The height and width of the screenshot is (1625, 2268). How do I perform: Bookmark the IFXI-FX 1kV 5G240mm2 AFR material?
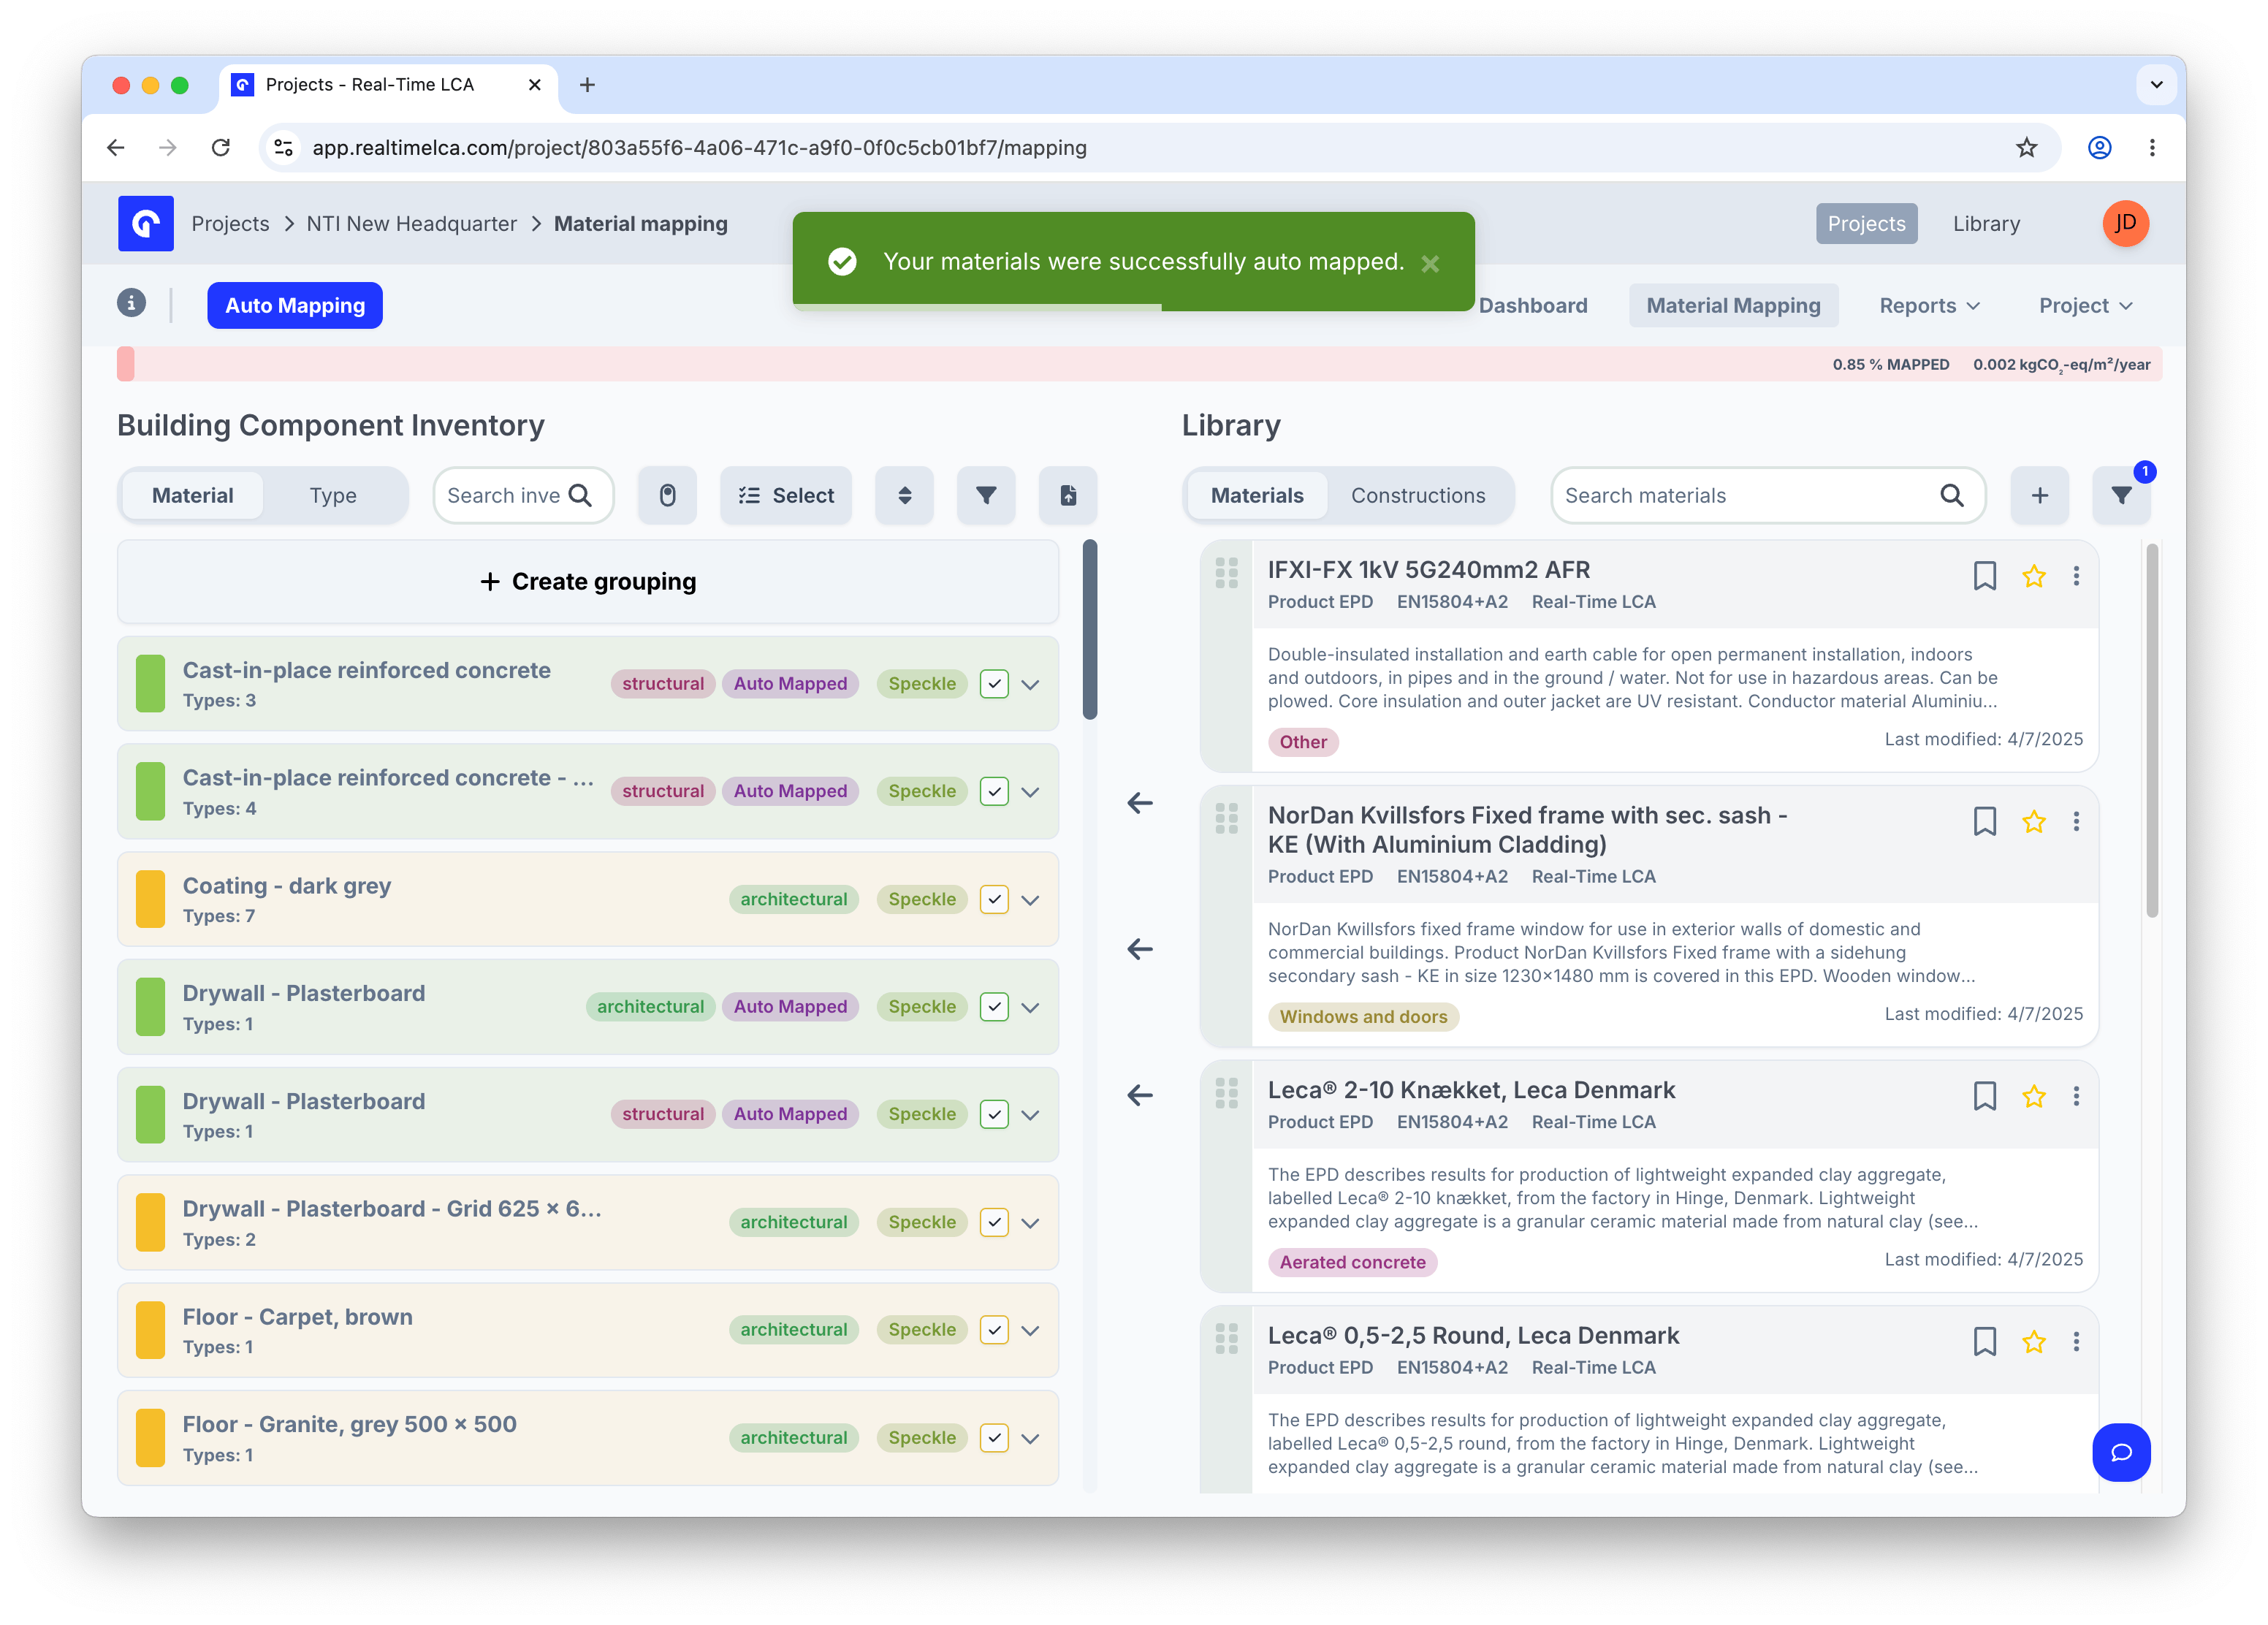(x=1984, y=576)
